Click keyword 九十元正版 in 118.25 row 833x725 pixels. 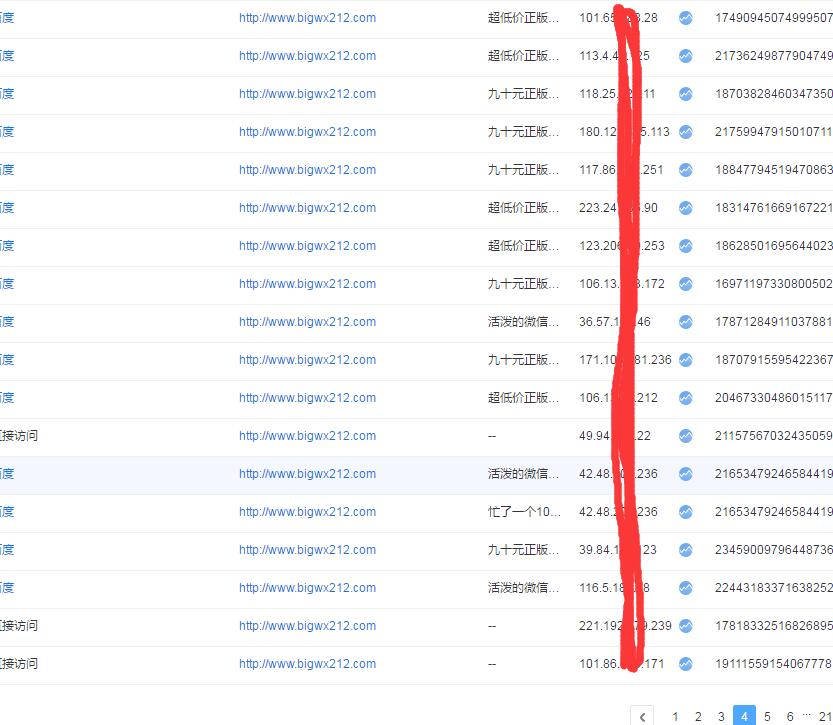coord(523,94)
